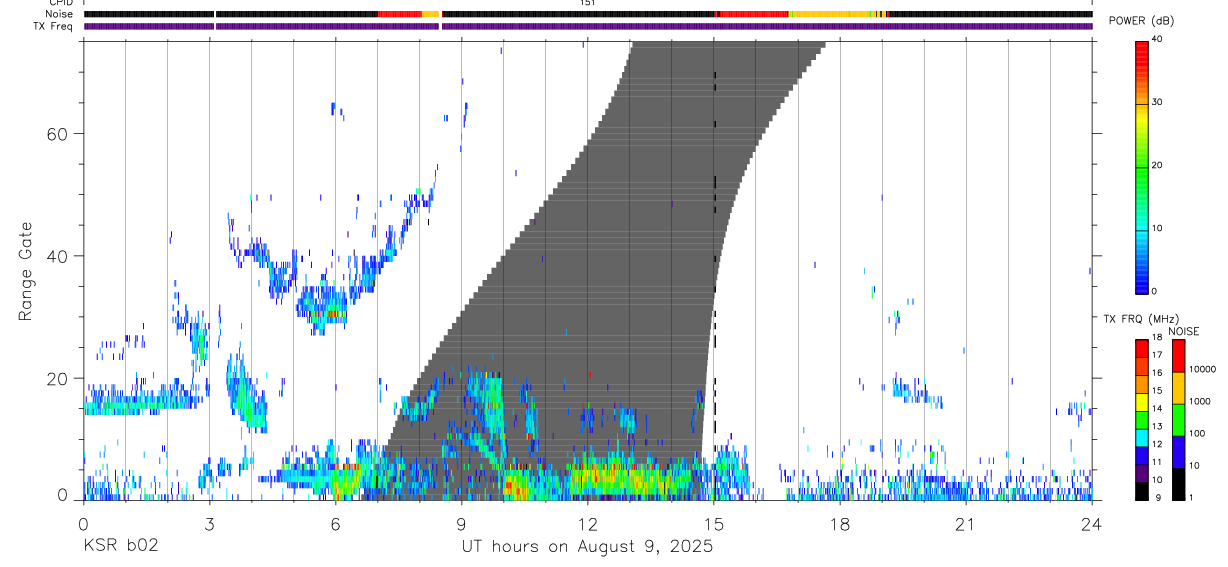Click the 'NOISE' legend title
The image size is (1228, 567).
click(1183, 331)
